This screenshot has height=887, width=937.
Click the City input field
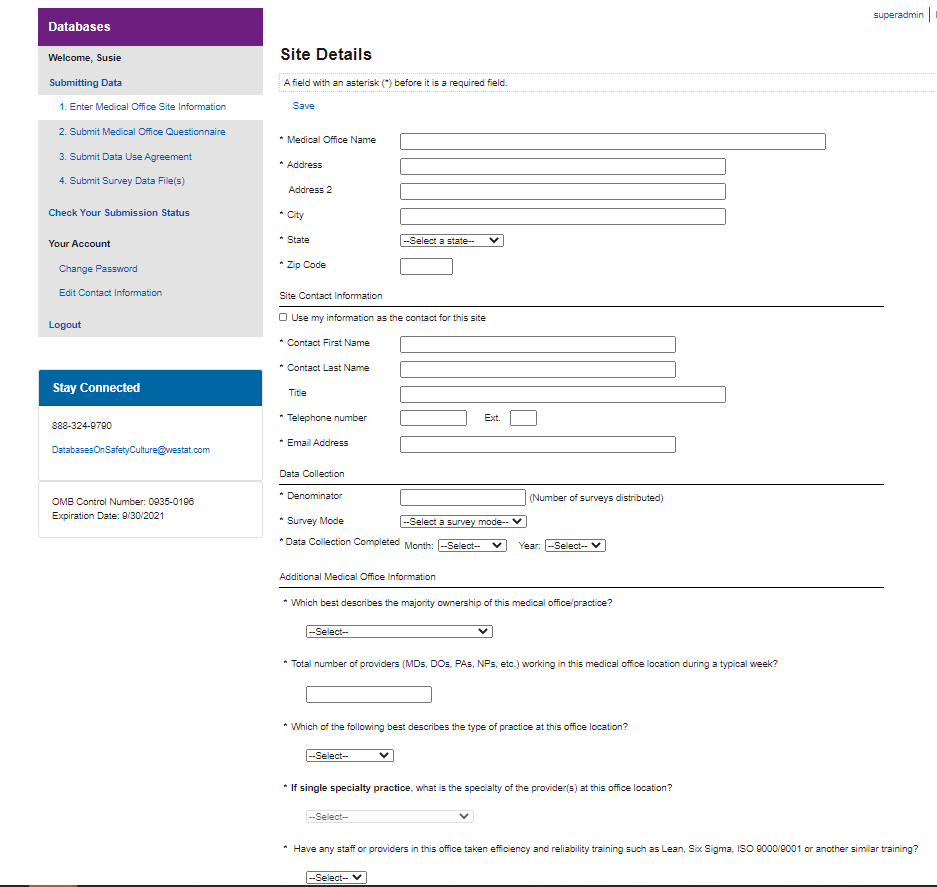tap(563, 216)
